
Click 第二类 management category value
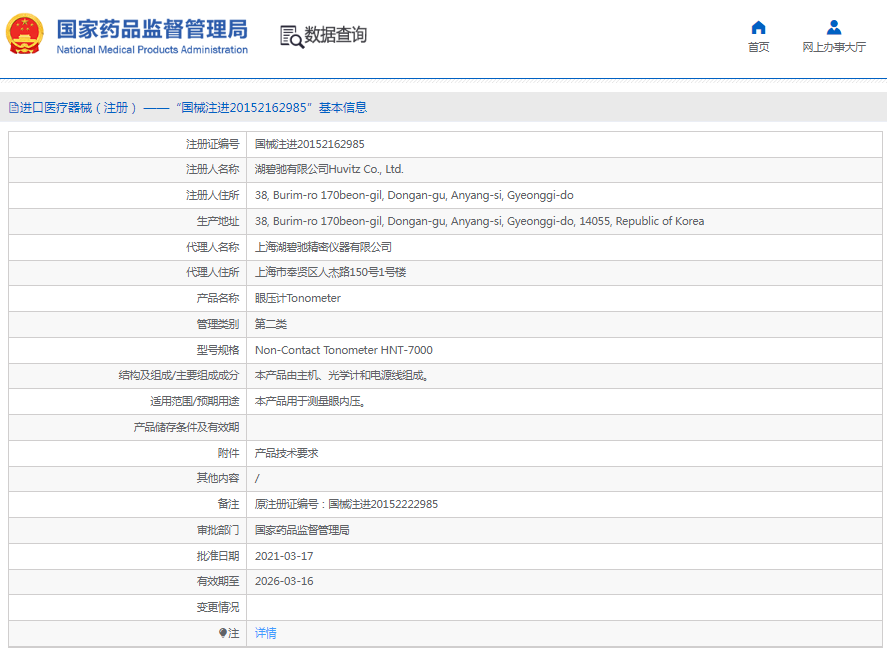[270, 324]
